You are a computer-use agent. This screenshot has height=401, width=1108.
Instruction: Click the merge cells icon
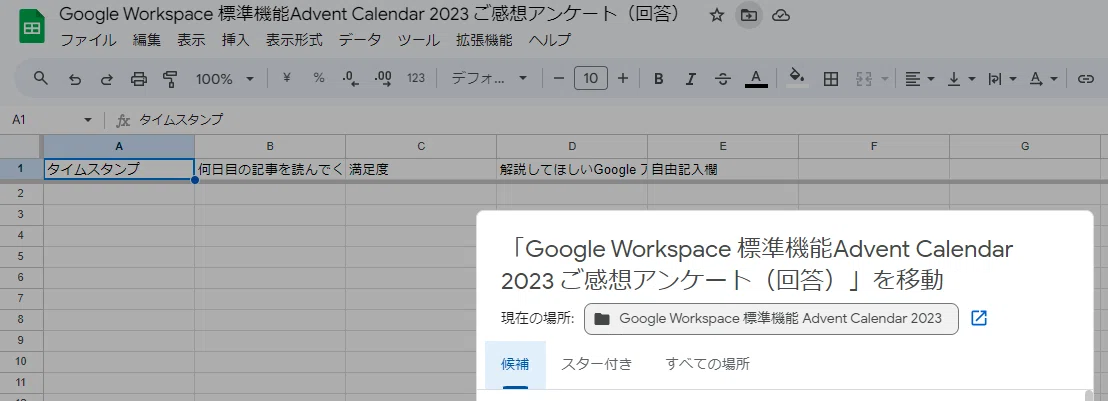[x=864, y=79]
